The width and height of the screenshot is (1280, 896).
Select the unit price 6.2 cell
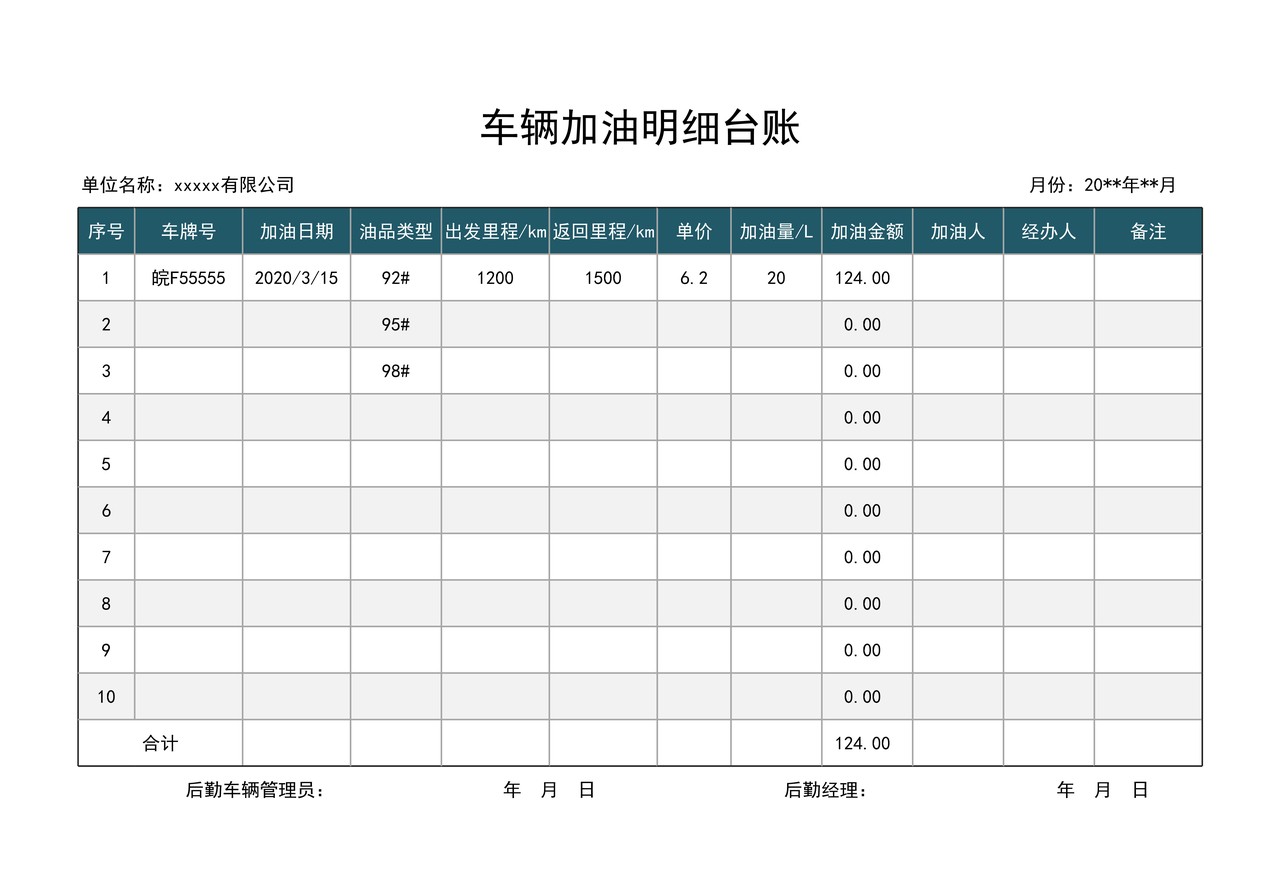point(693,277)
